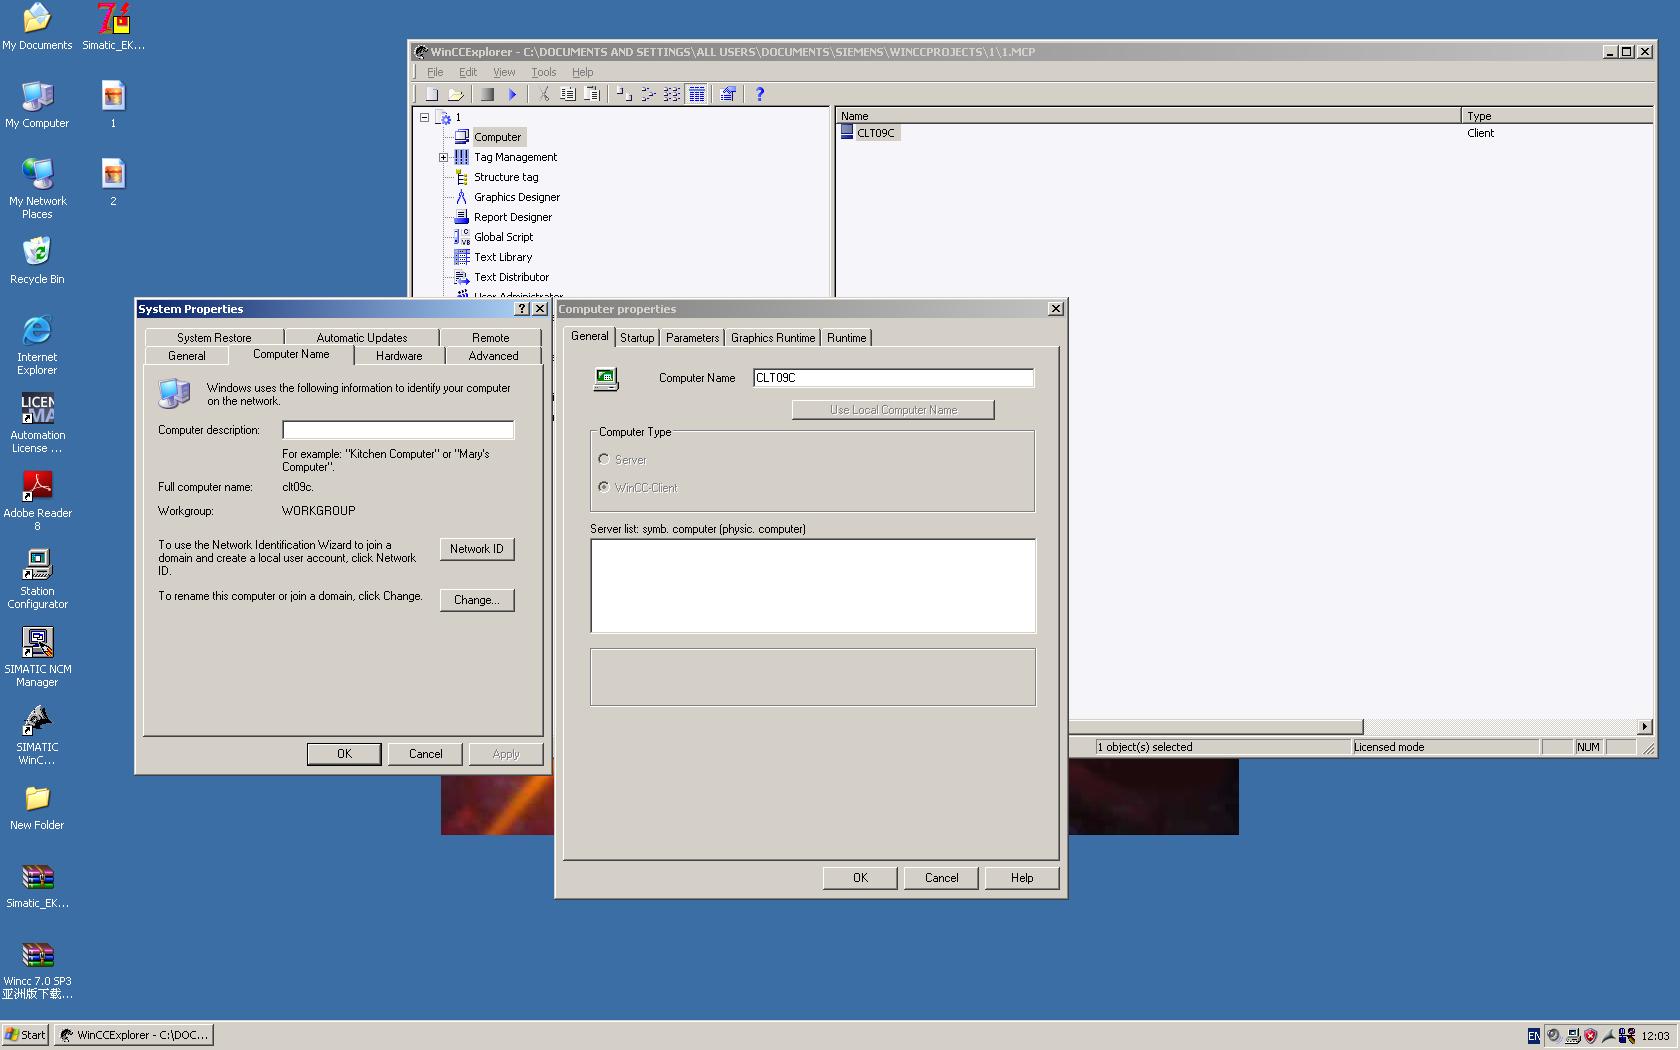Viewport: 1680px width, 1050px height.
Task: Select the WinCC-Client radio button
Action: click(604, 487)
